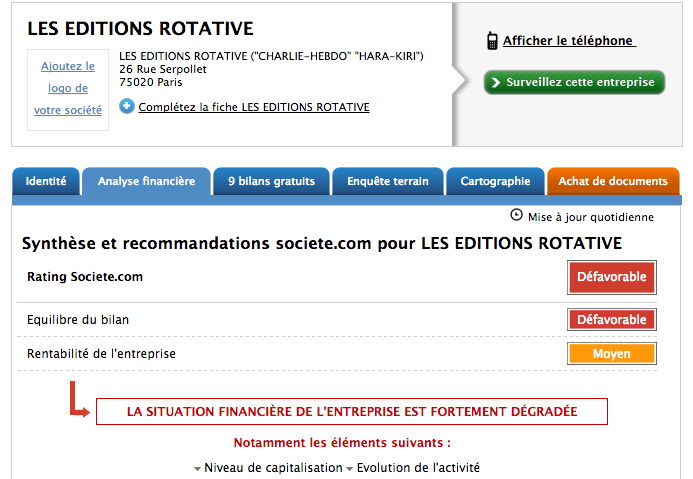The image size is (693, 479).
Task: Click the phone icon beside Afficher le téléphone
Action: click(x=492, y=41)
